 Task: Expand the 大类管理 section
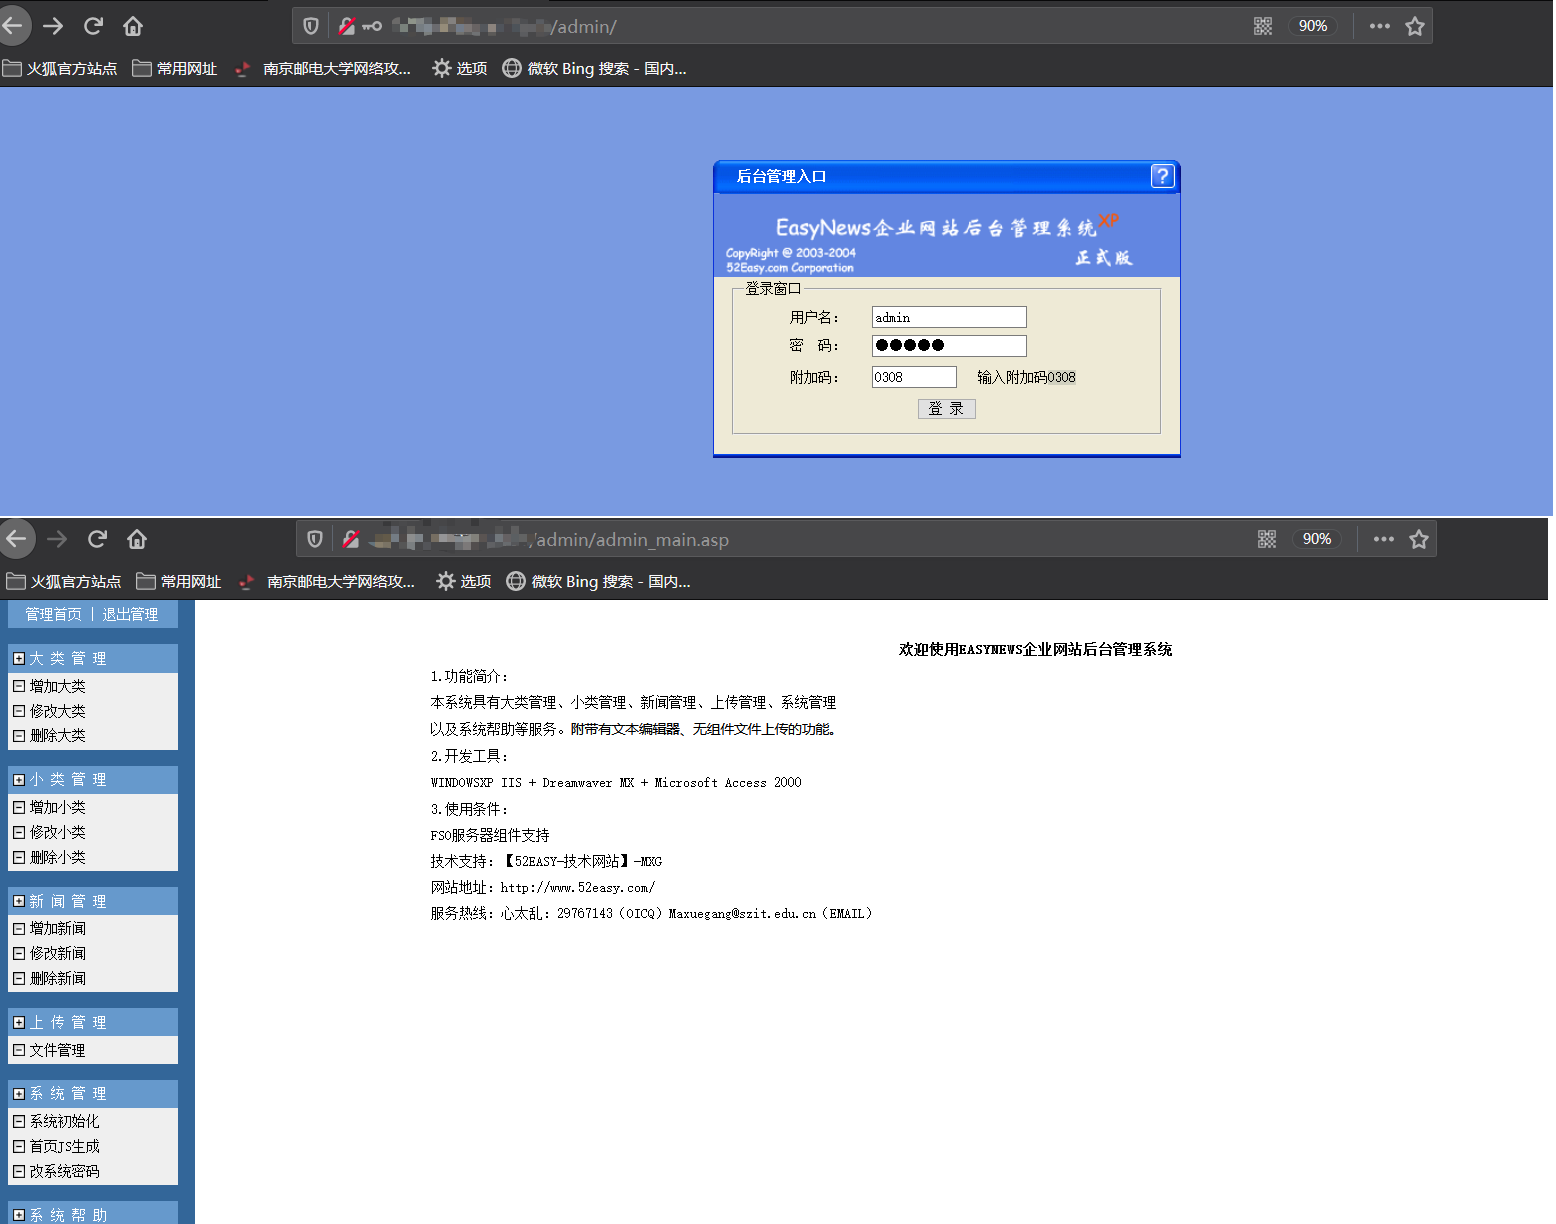(x=19, y=658)
